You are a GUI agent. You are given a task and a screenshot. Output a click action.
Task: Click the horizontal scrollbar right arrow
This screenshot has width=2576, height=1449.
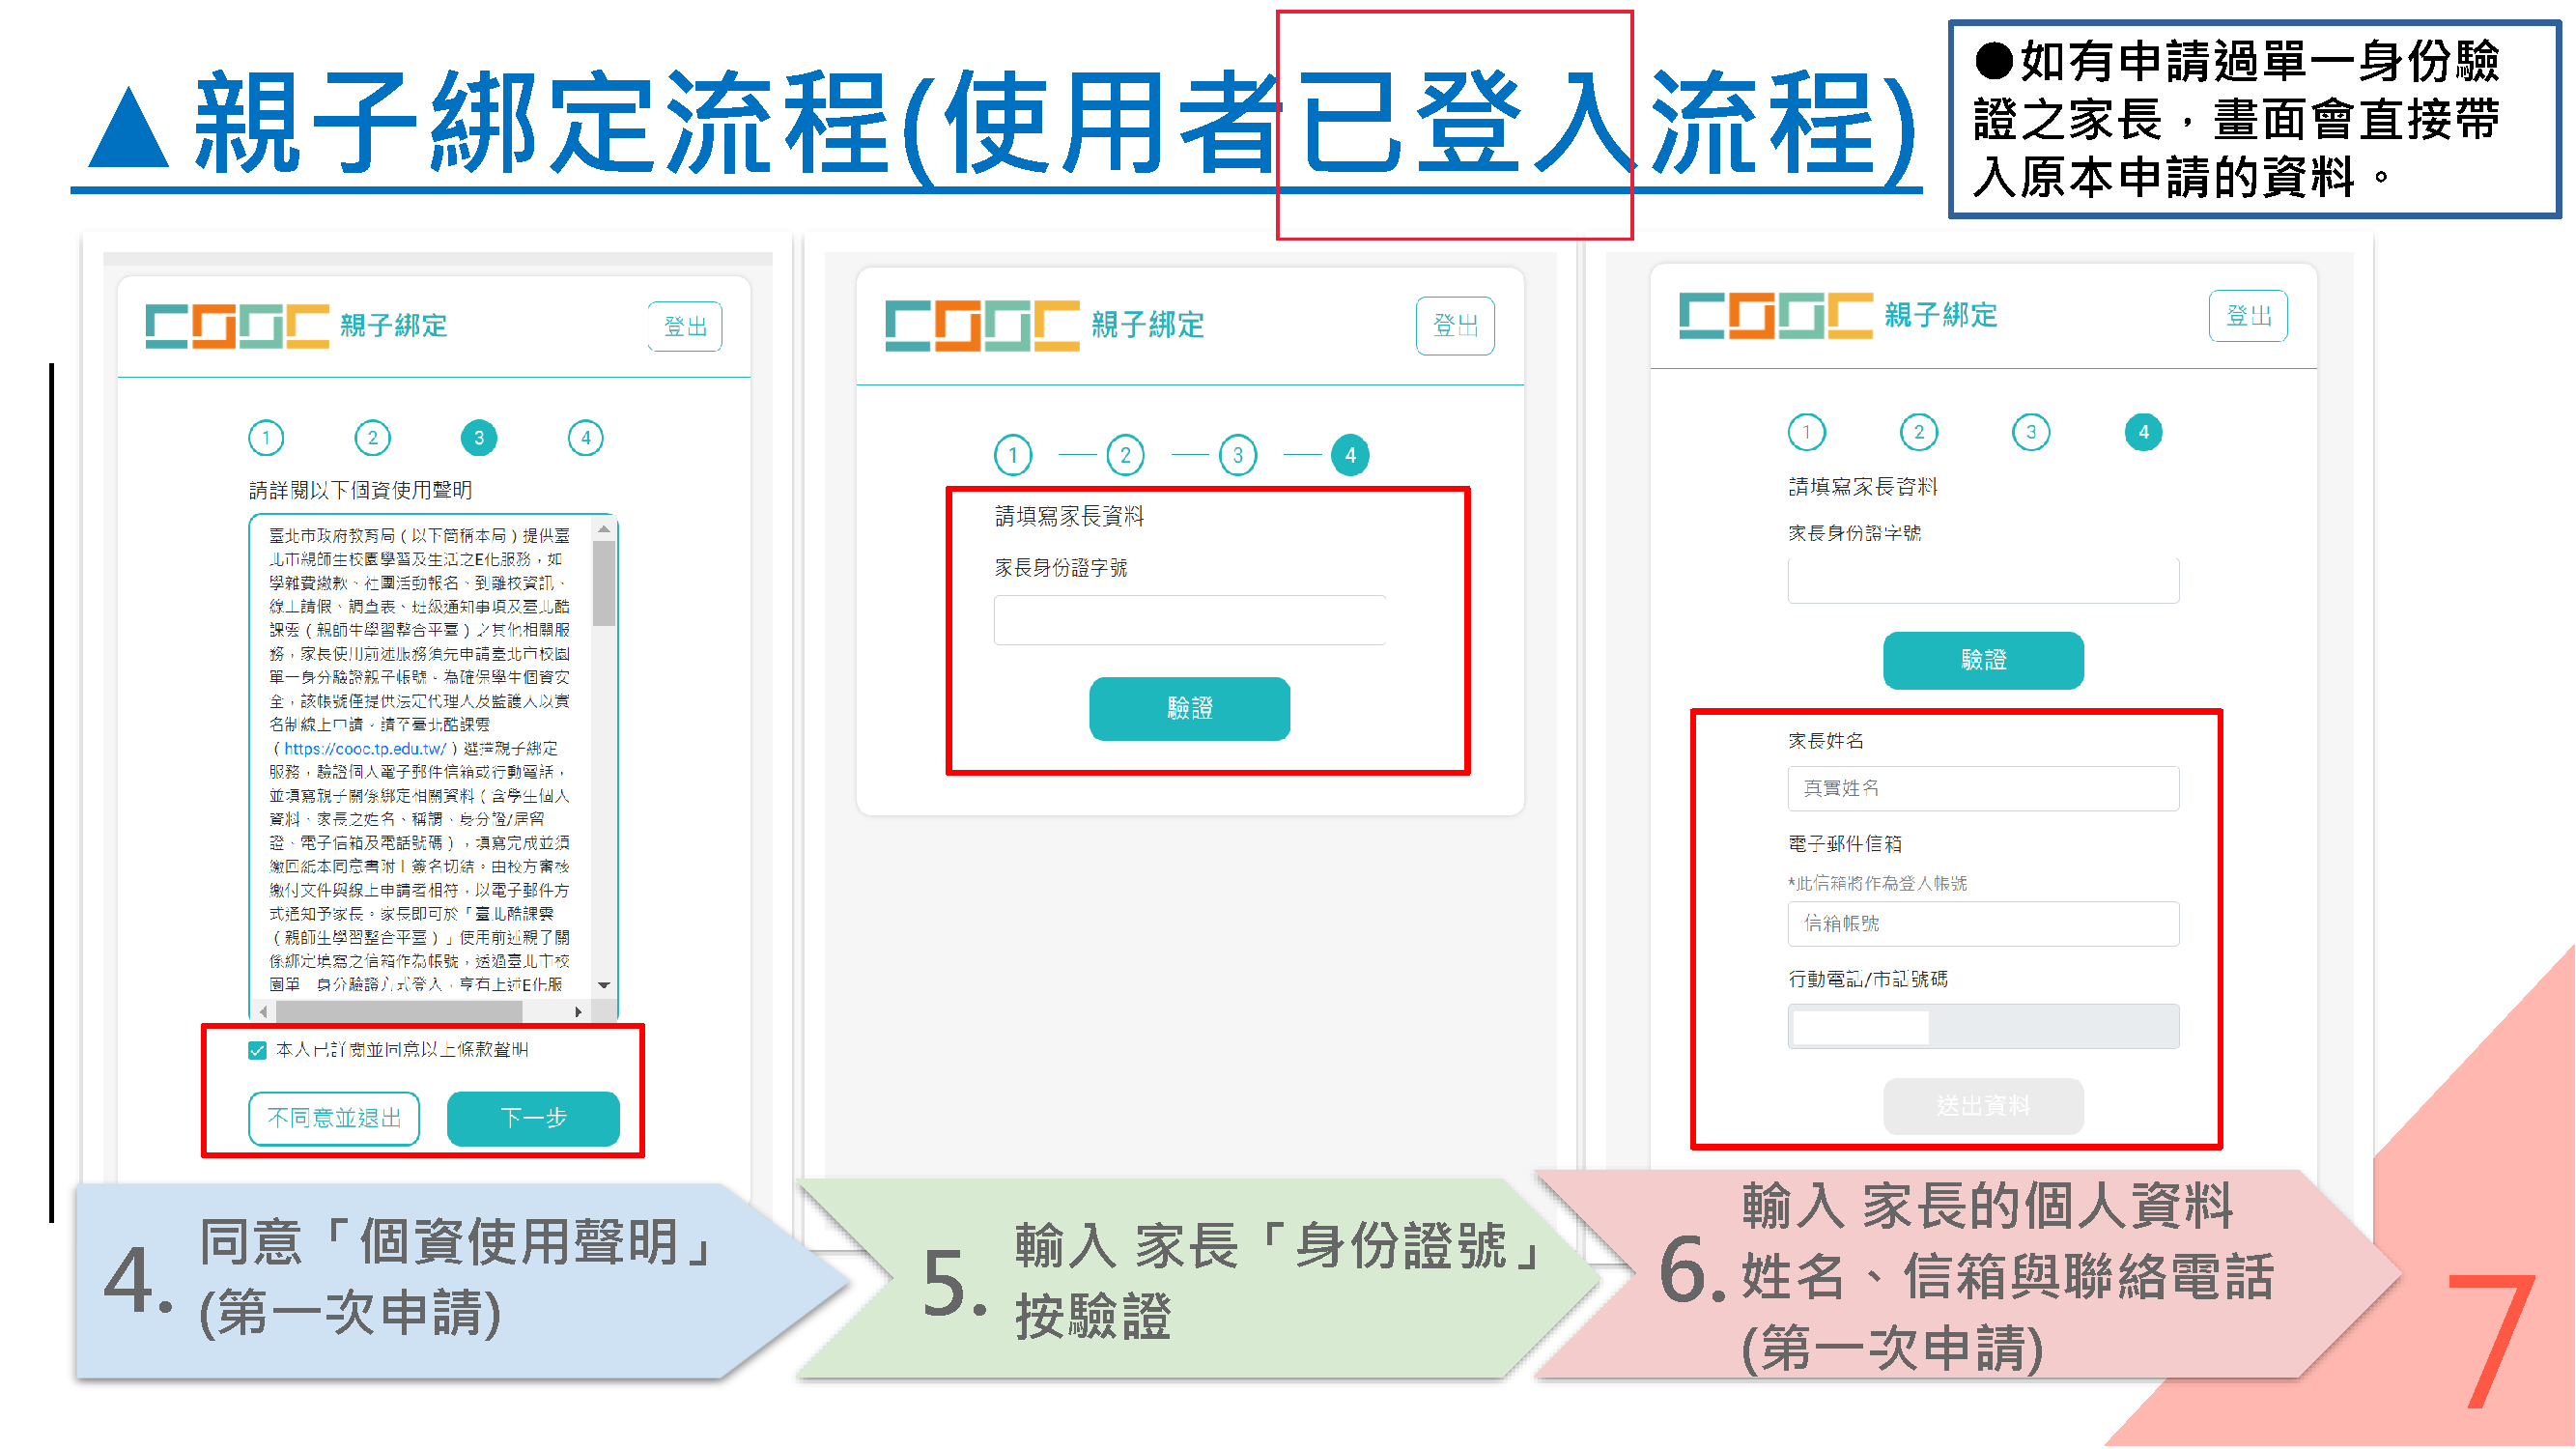[578, 1012]
